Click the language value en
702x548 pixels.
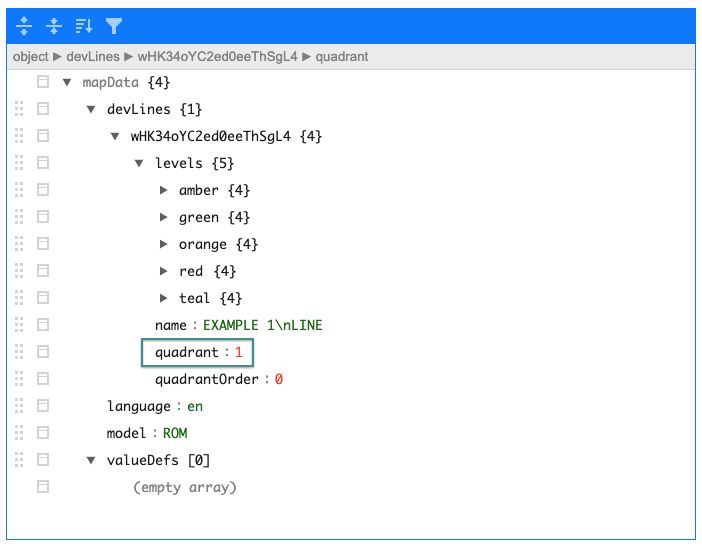pos(195,407)
